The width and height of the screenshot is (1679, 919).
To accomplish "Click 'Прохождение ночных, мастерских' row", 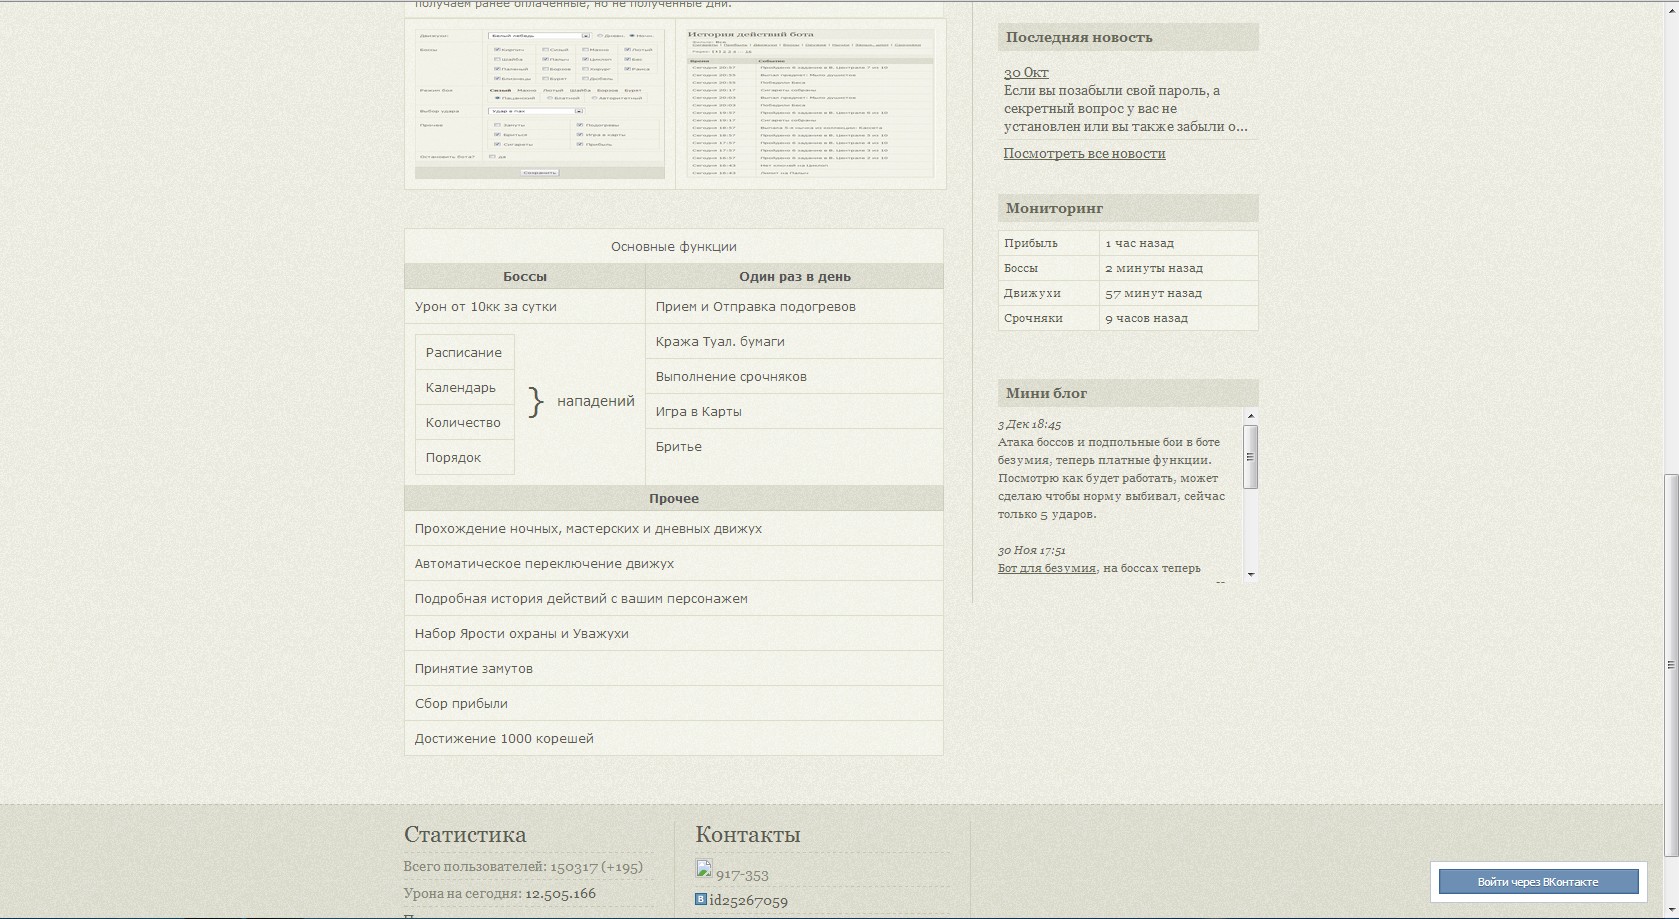I will point(674,528).
